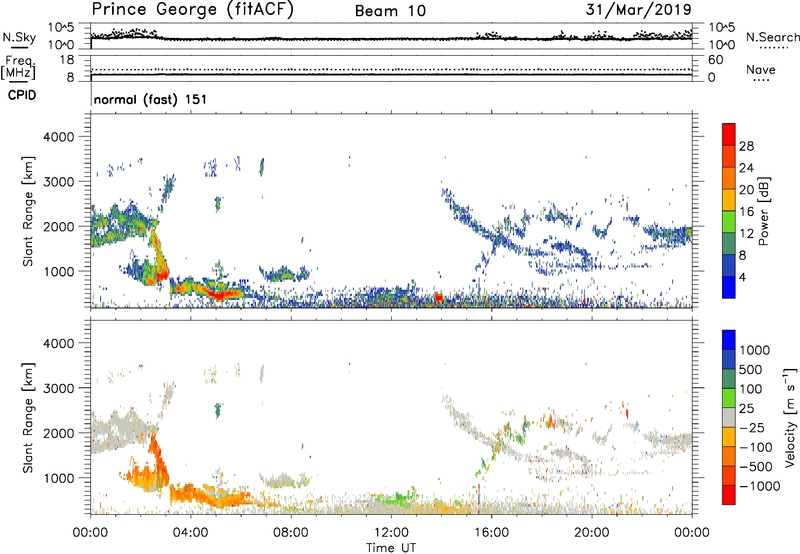Click the "Velocity [m s⁻¹]" color bar title
This screenshot has height=554, width=800.
tap(790, 417)
